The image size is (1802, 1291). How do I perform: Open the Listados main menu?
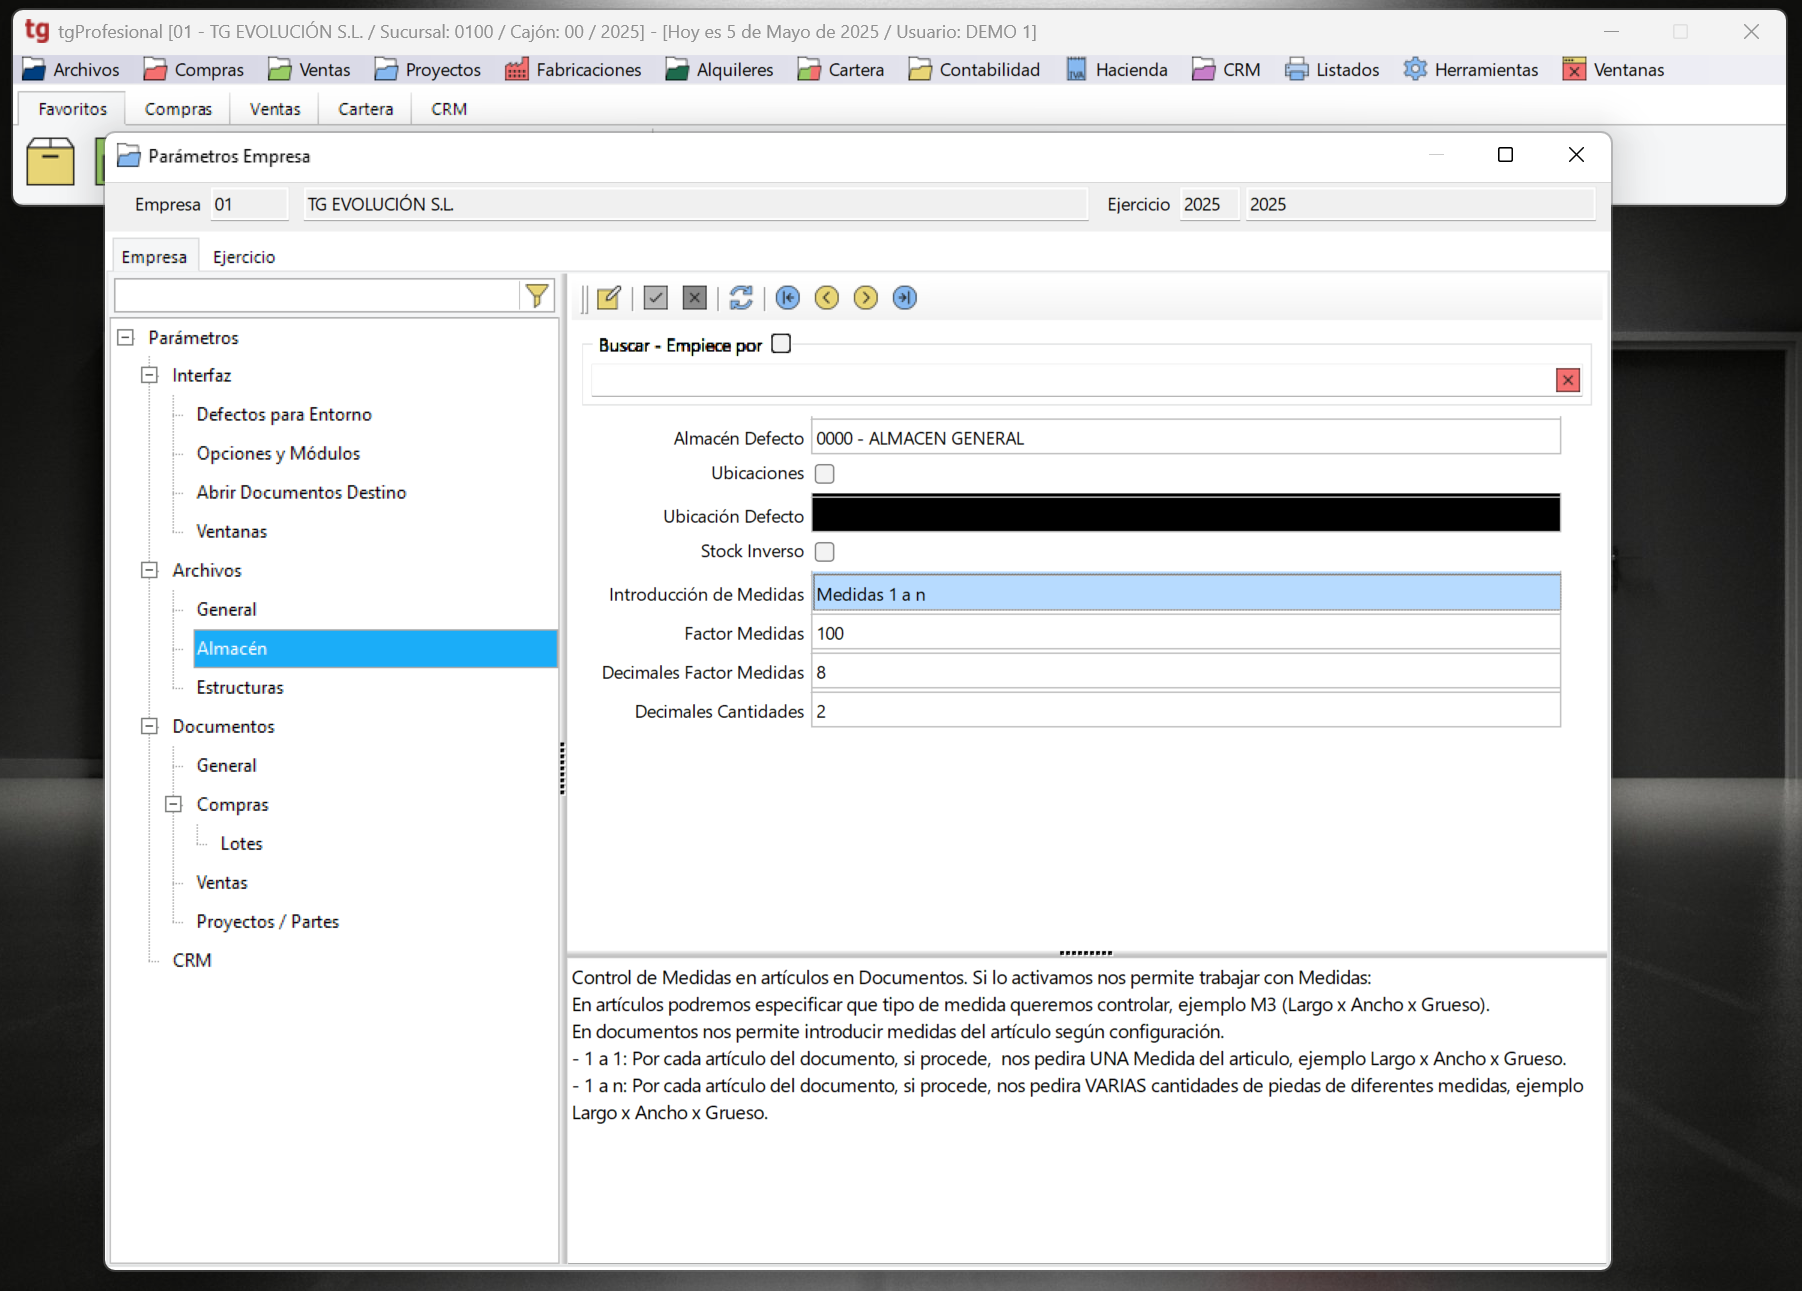pos(1333,70)
